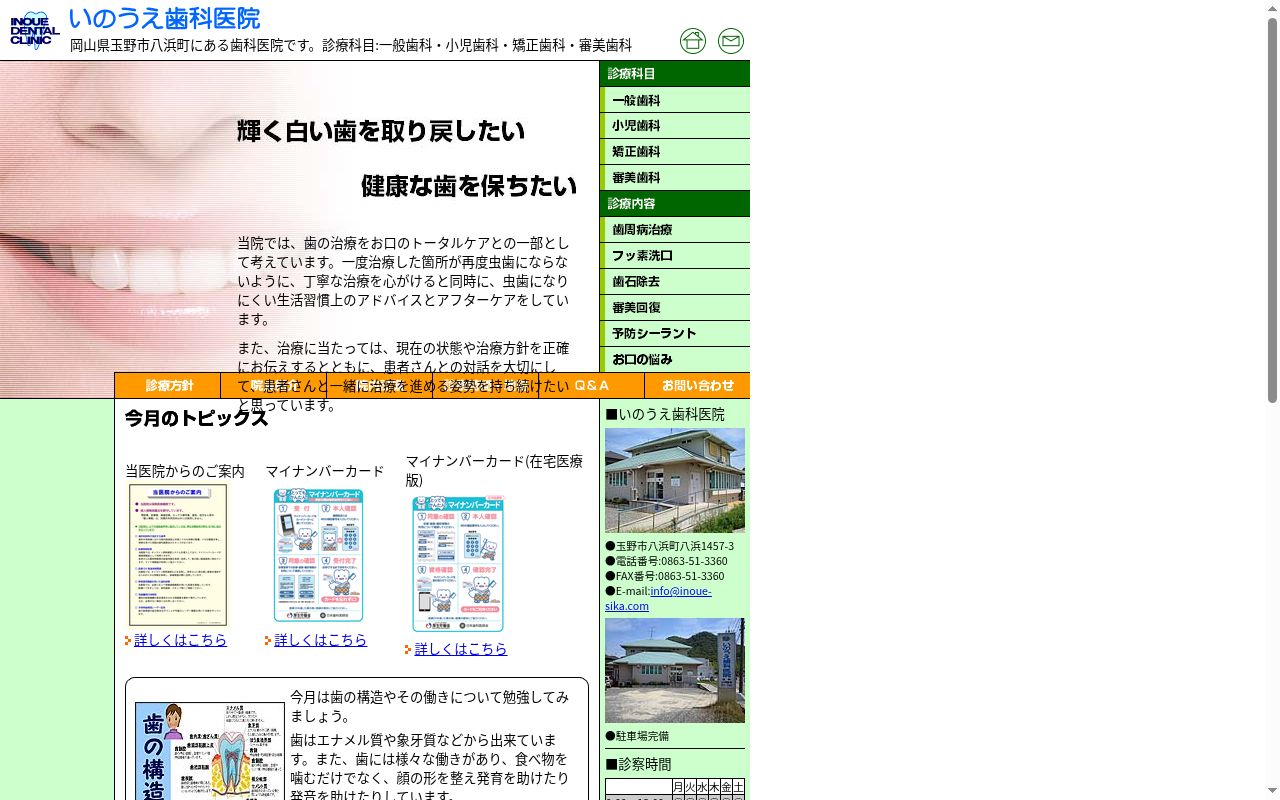Open the home icon in header
The width and height of the screenshot is (1280, 800).
[x=693, y=41]
